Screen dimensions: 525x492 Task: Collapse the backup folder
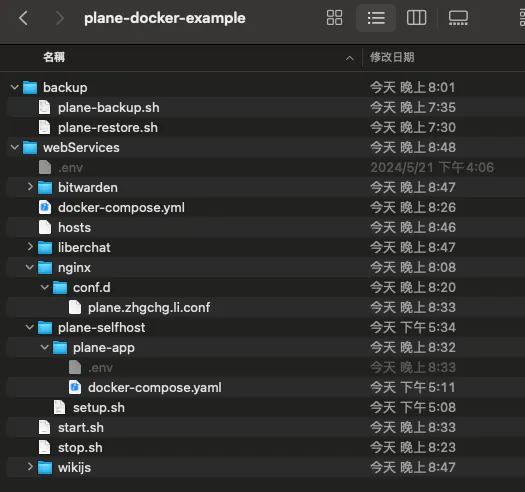click(x=14, y=87)
